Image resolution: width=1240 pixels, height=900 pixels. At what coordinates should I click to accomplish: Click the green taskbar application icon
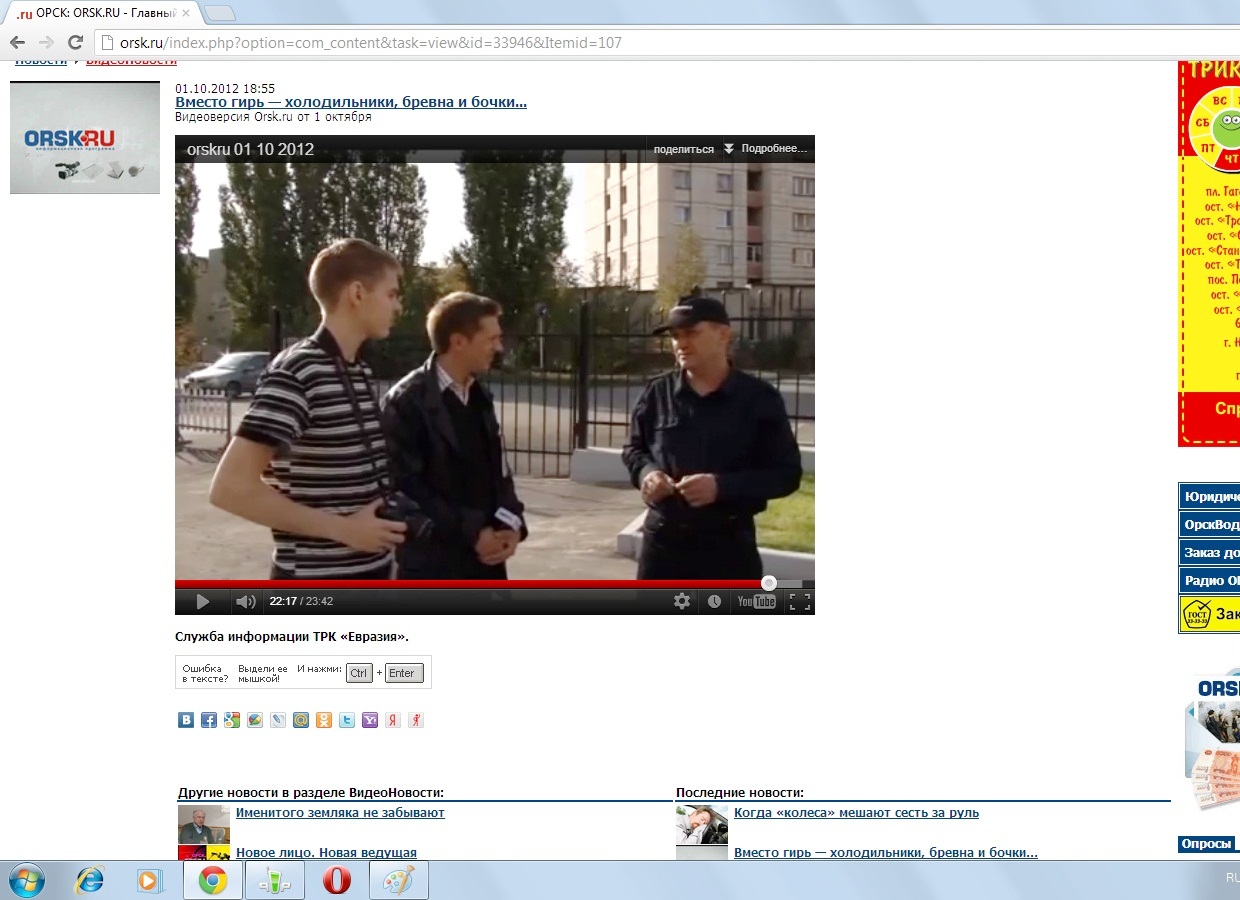(274, 881)
